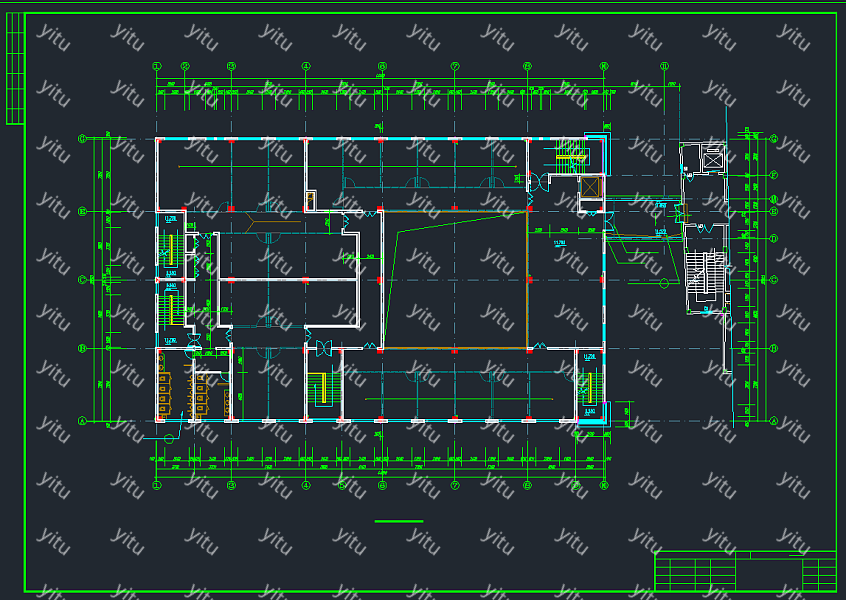
Task: Click the double swing door below the left rooms
Action: (323, 348)
